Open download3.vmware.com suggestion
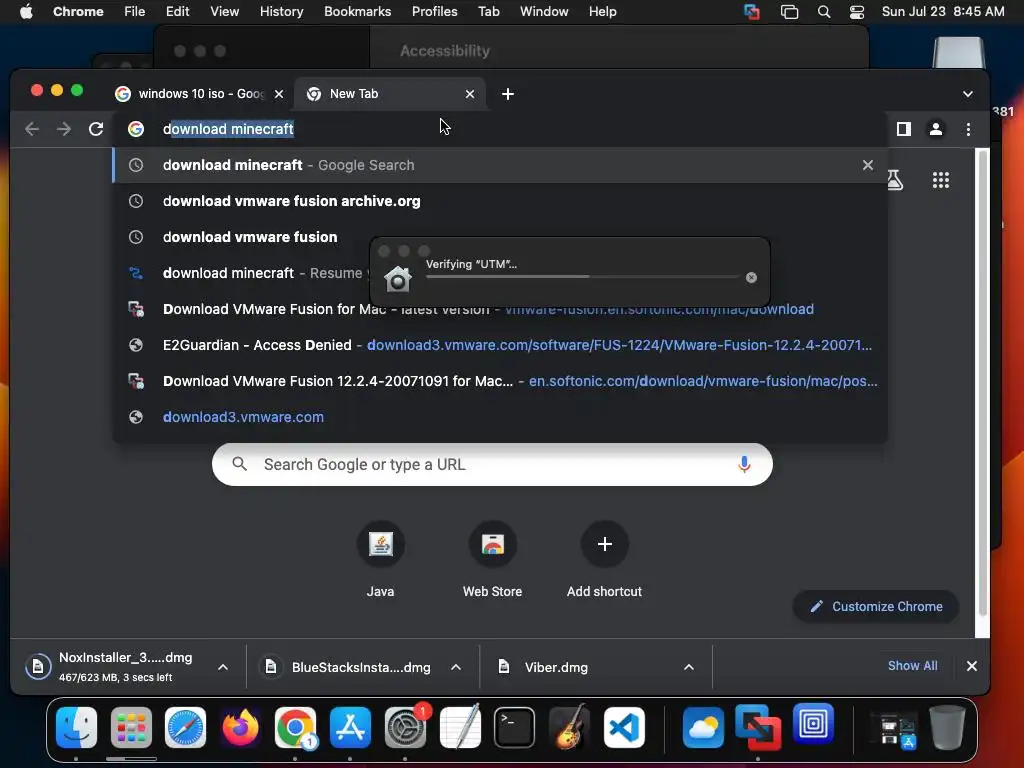Viewport: 1024px width, 768px height. point(500,417)
